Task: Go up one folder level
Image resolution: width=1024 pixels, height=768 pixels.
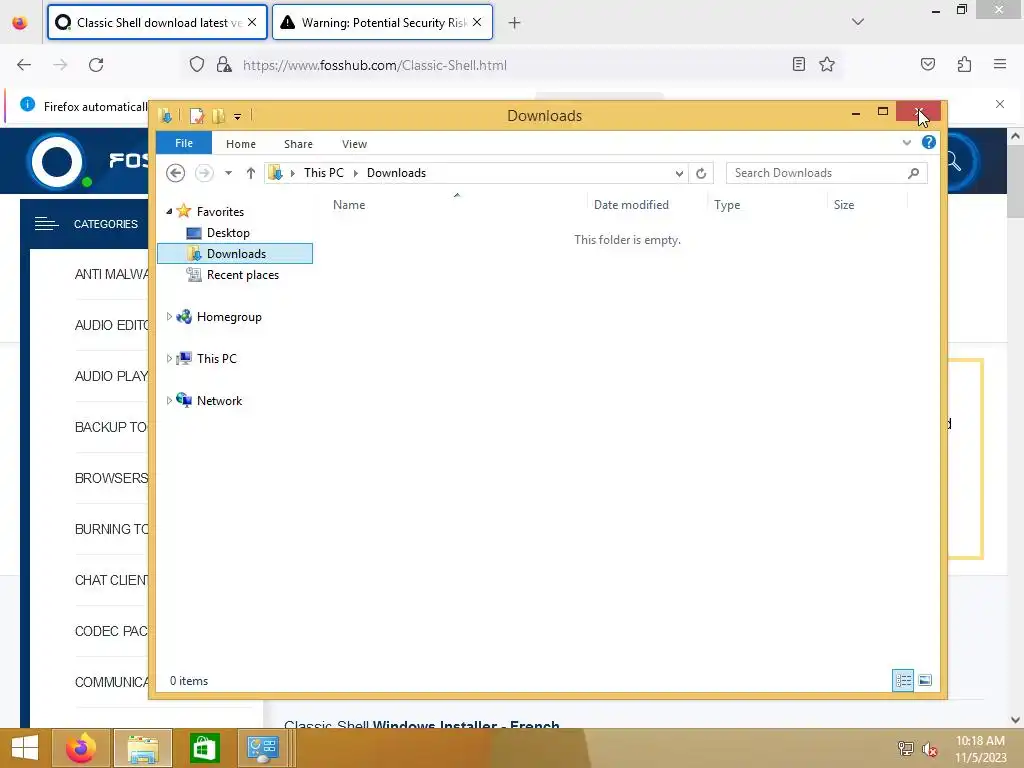Action: pyautogui.click(x=250, y=173)
